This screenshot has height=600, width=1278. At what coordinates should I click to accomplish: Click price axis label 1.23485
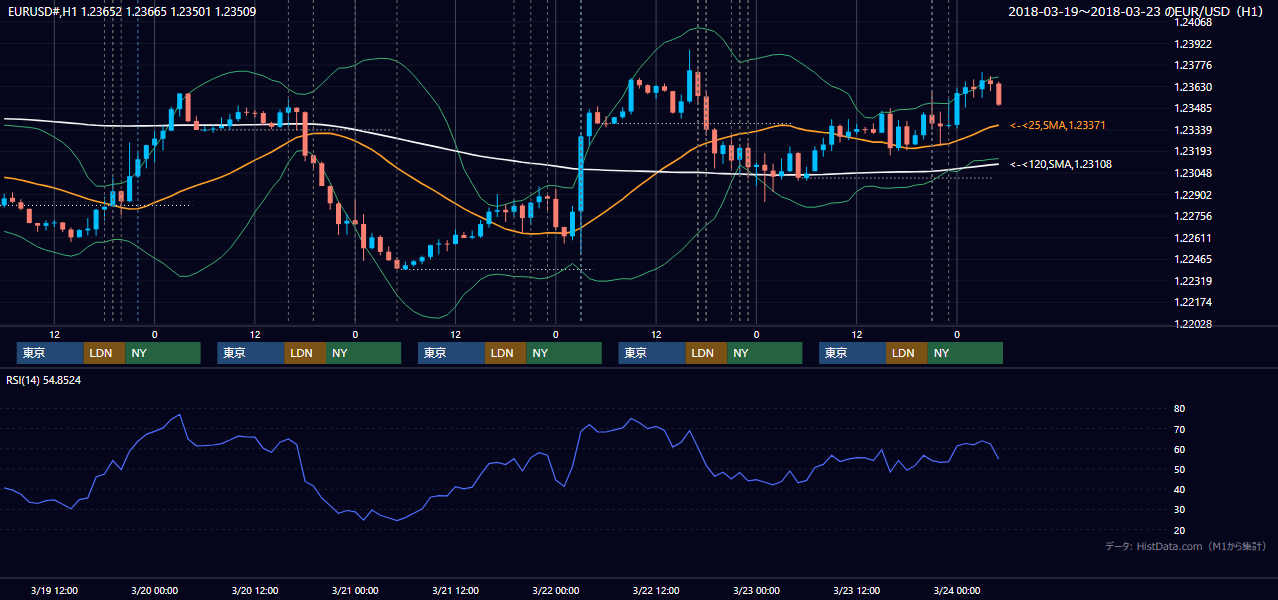(1194, 108)
